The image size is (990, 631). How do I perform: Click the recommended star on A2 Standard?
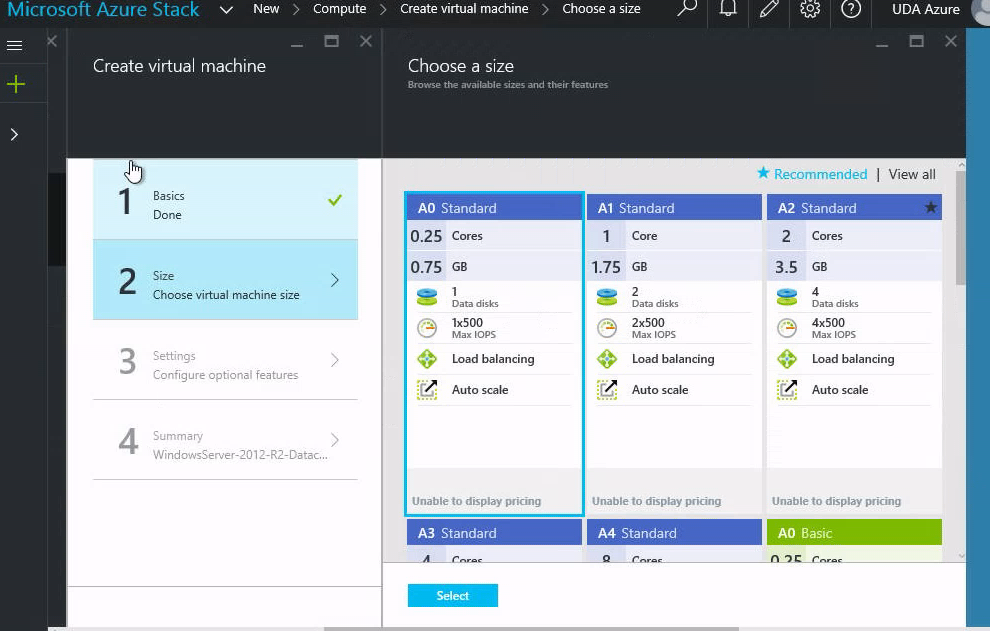(931, 207)
